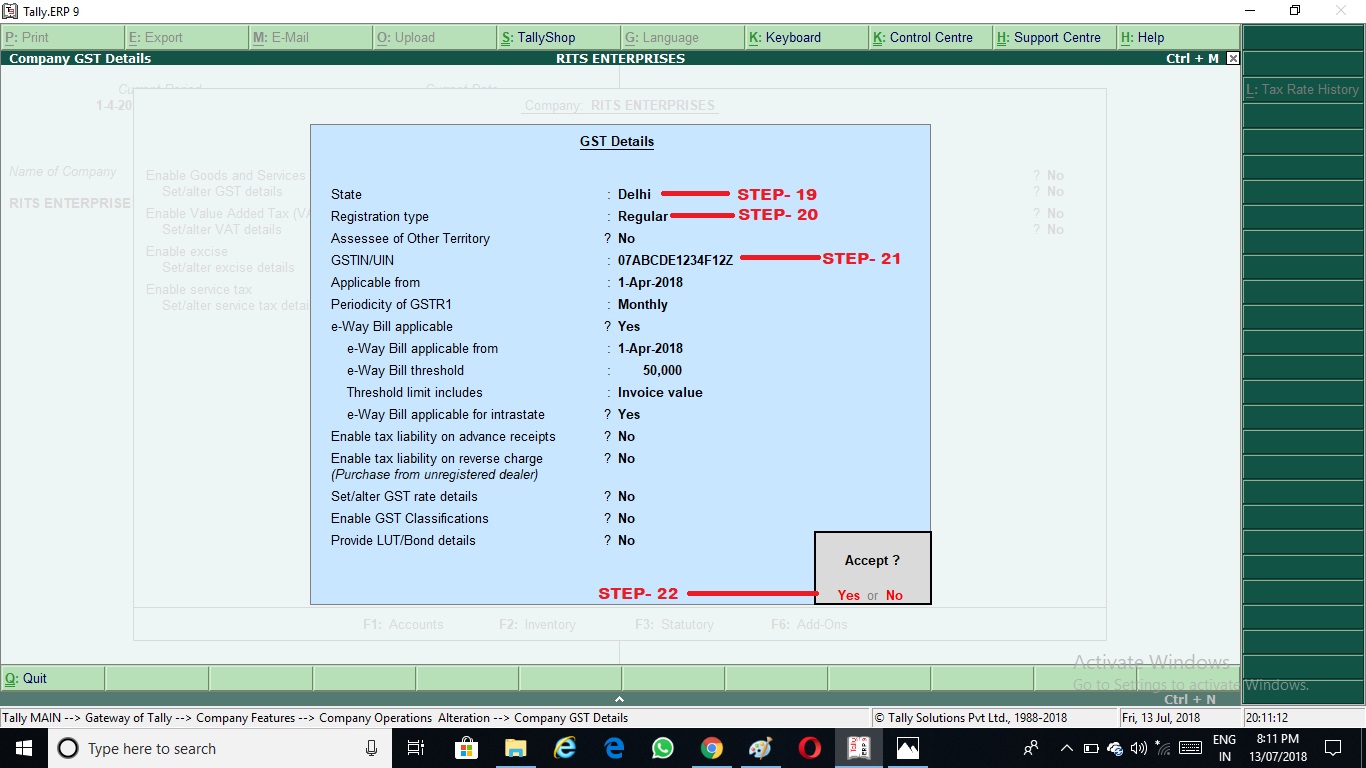
Task: Open the touch keyboard tray icon
Action: (x=1190, y=748)
